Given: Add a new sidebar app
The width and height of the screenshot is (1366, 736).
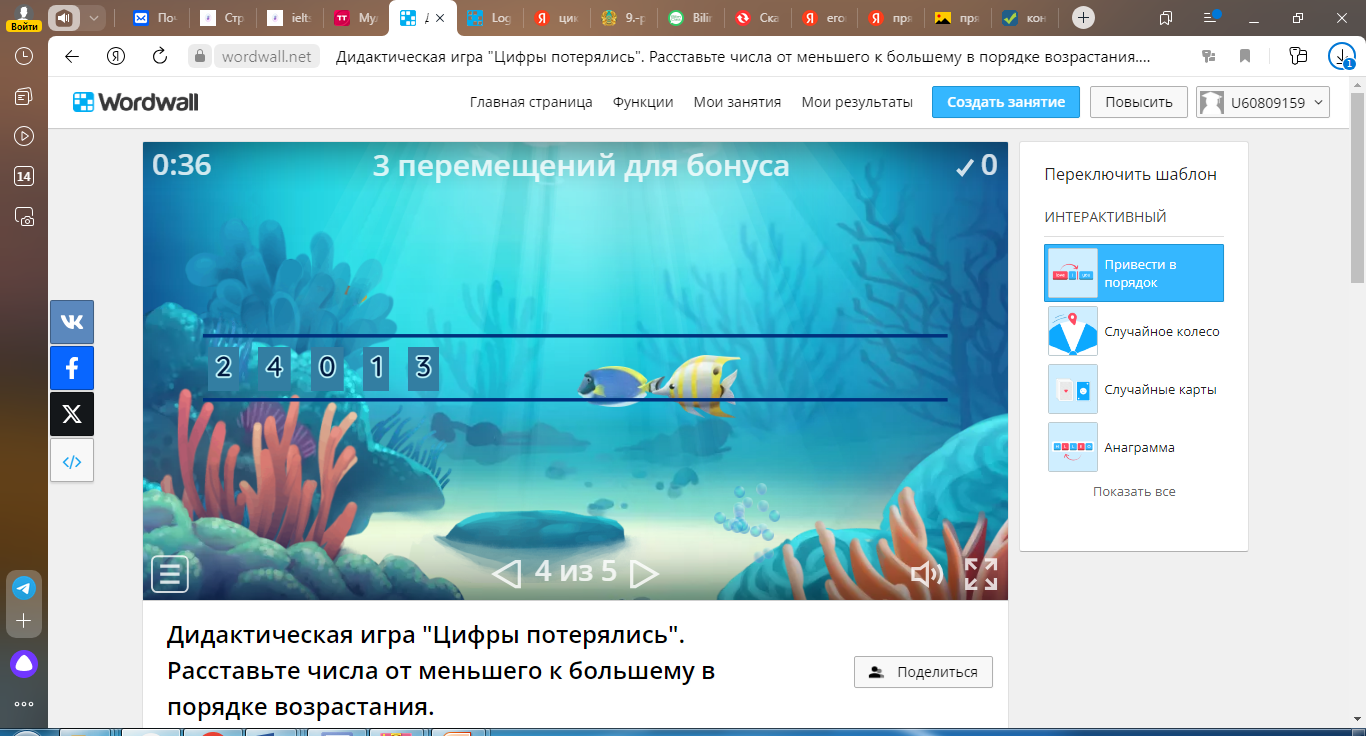Looking at the screenshot, I should point(24,621).
